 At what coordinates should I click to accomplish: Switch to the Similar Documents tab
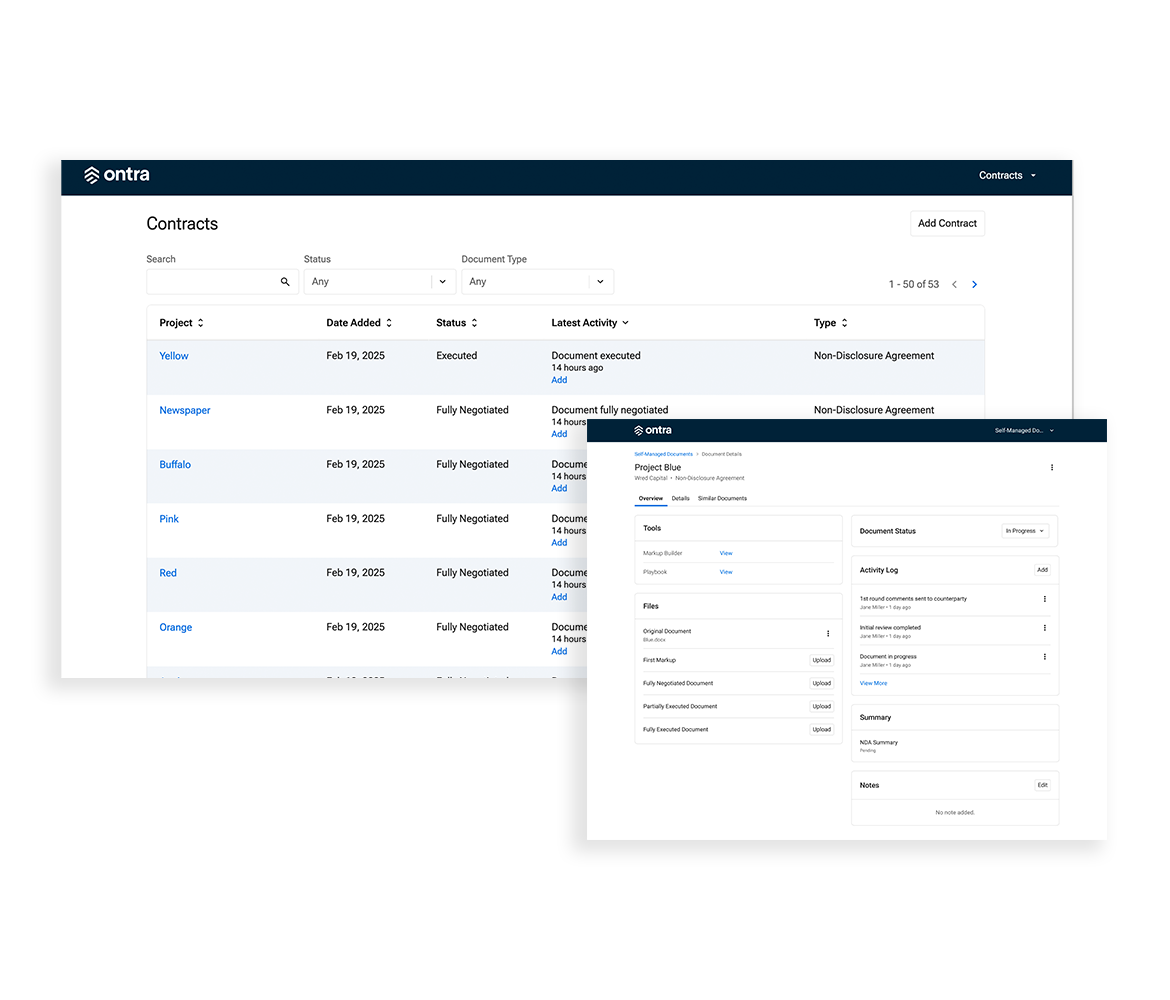pos(722,498)
